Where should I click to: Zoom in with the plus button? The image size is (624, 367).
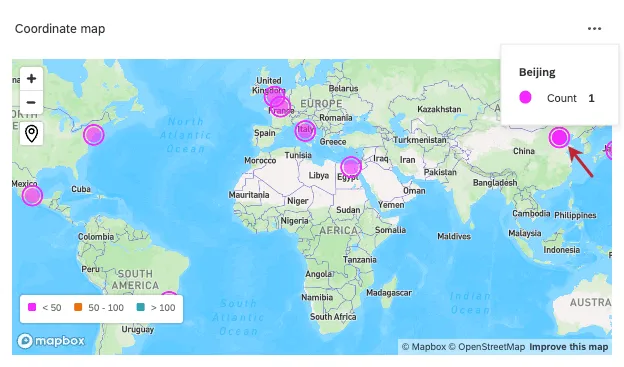pos(31,79)
